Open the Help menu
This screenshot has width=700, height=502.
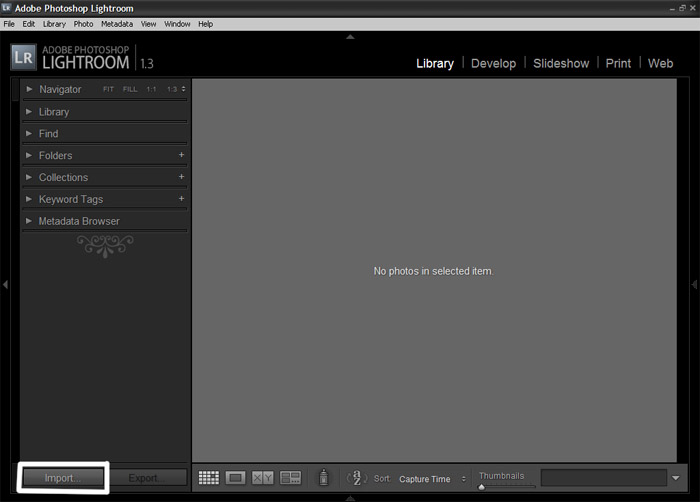click(205, 24)
